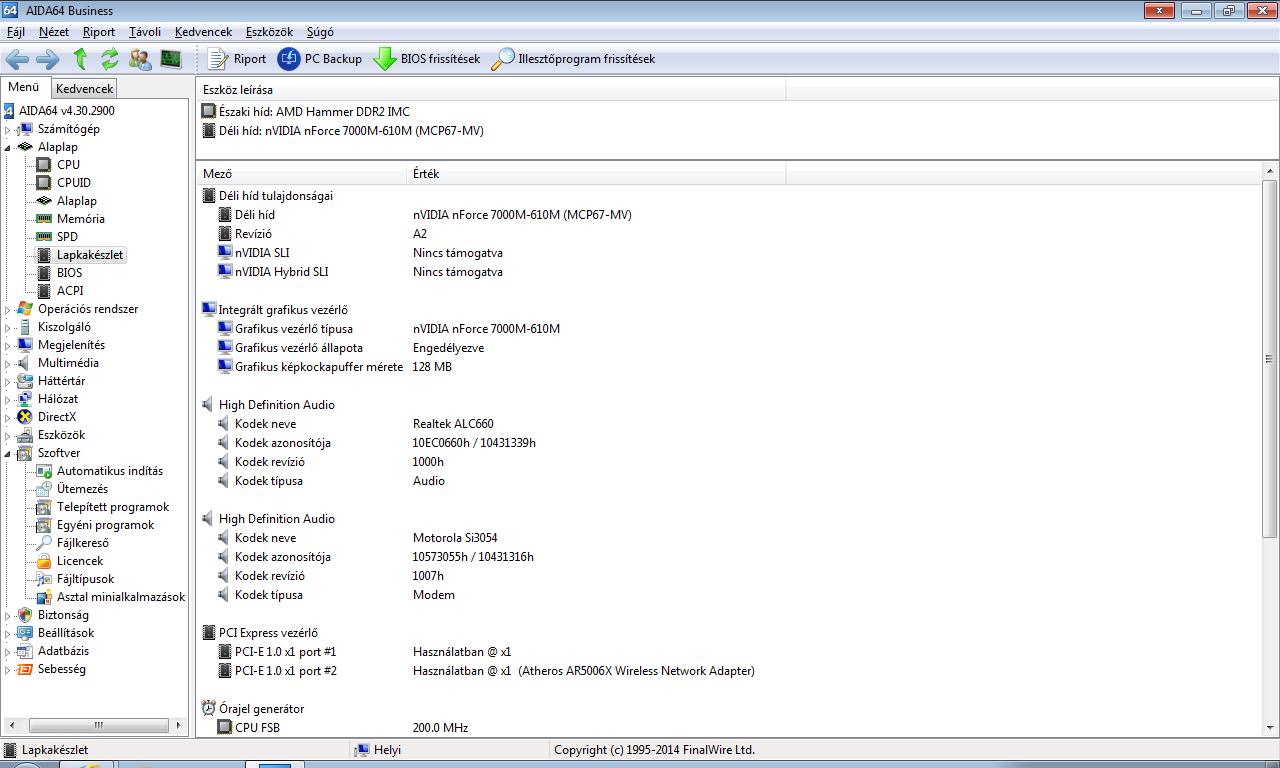1280x768 pixels.
Task: Click the Adatbázis icon in tree
Action: (x=25, y=651)
